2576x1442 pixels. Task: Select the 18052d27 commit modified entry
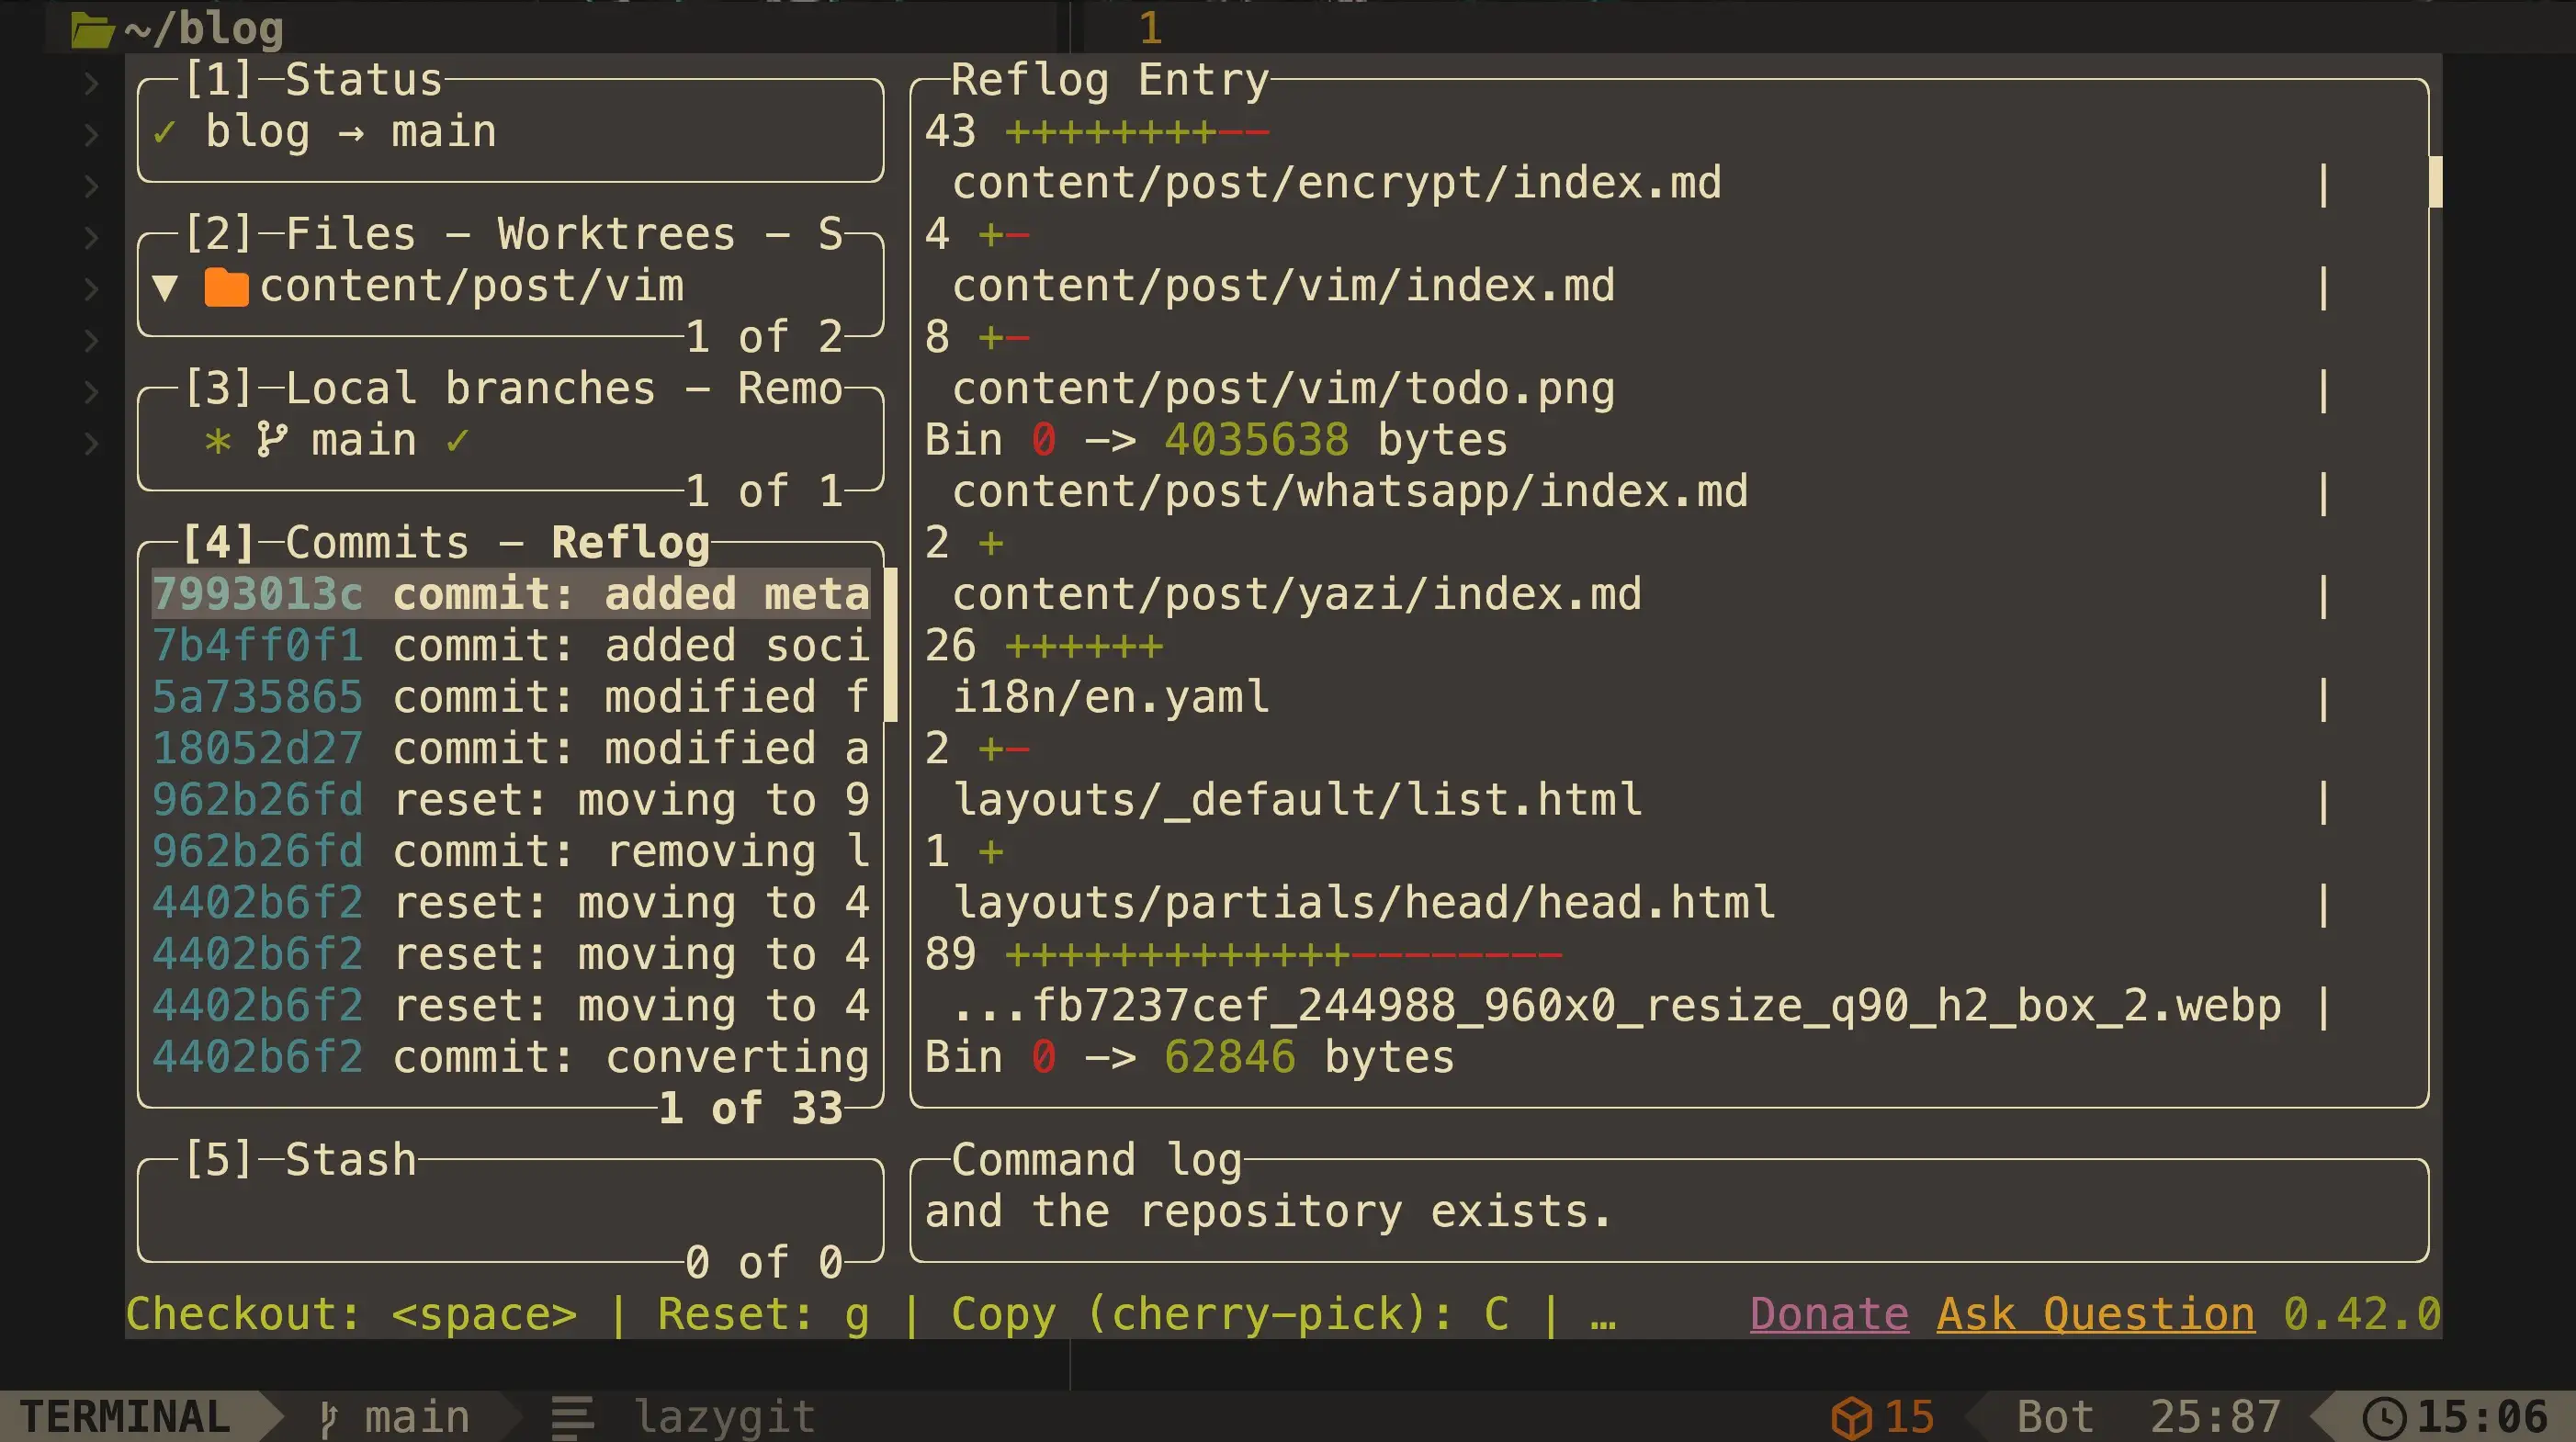click(x=510, y=749)
